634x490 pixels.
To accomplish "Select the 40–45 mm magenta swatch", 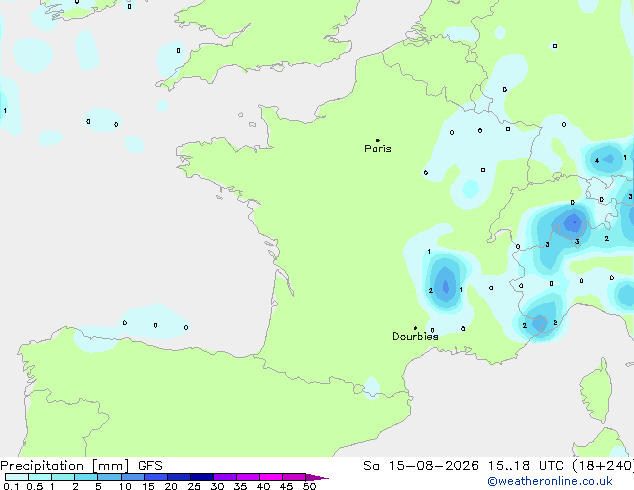I will pyautogui.click(x=271, y=477).
